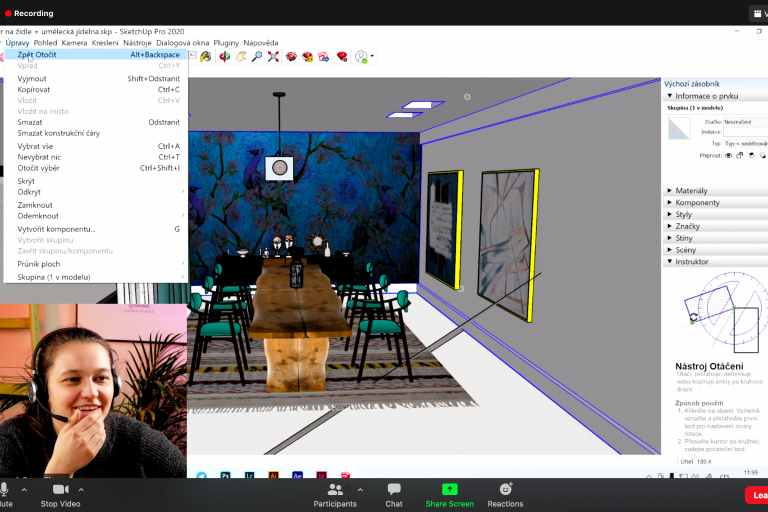Expand the Komponenty panel
This screenshot has height=512, width=768.
[x=696, y=202]
